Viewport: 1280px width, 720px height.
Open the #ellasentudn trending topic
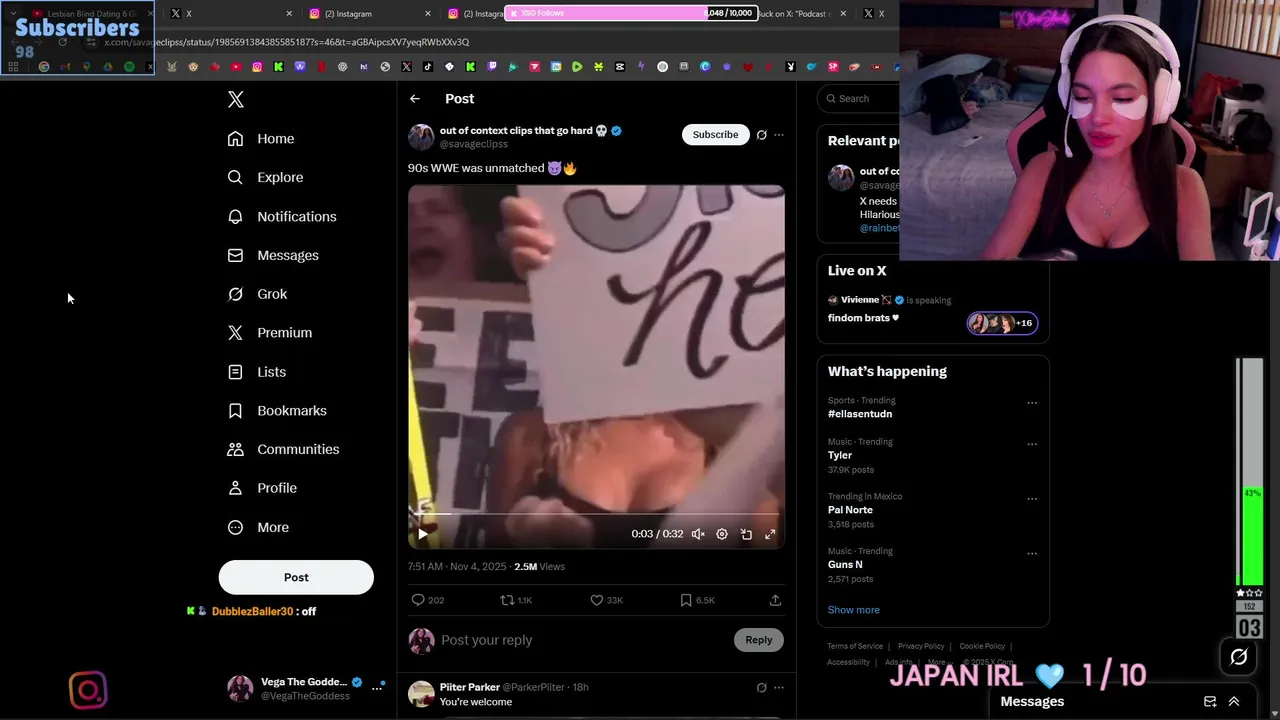(860, 414)
